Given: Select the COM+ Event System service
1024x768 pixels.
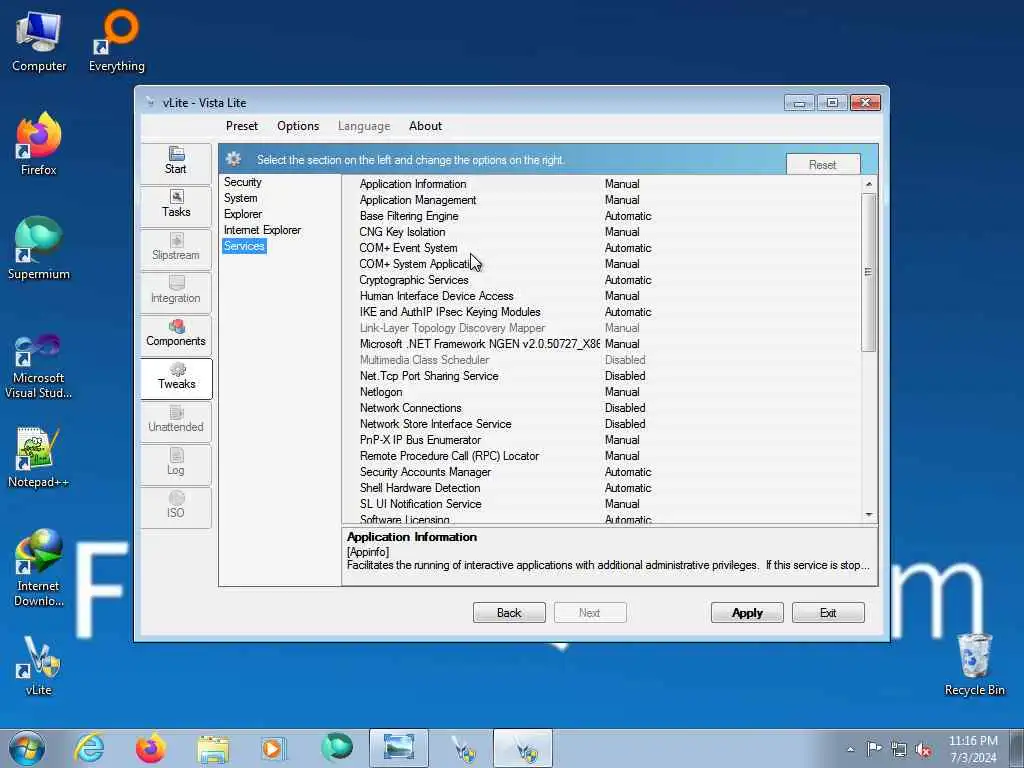Looking at the screenshot, I should coord(408,248).
